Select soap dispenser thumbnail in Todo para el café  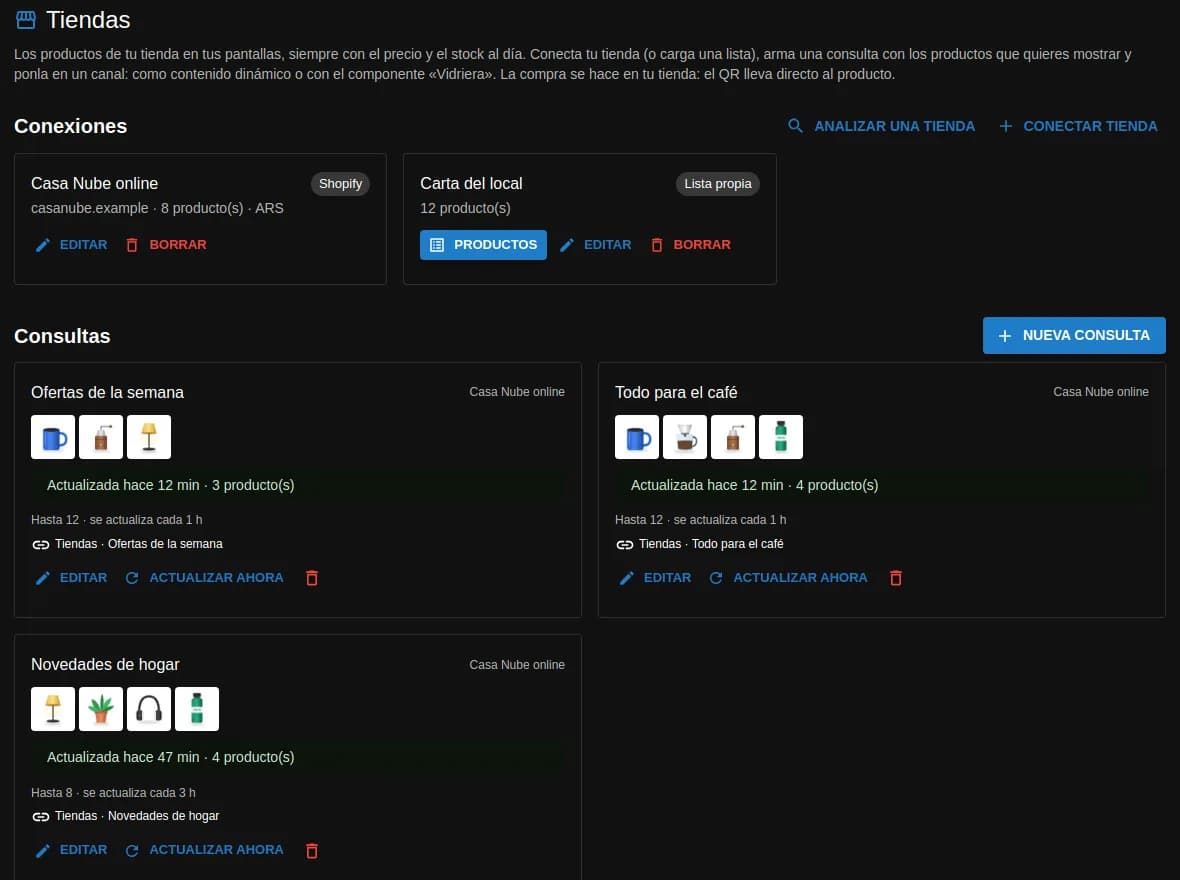[733, 437]
